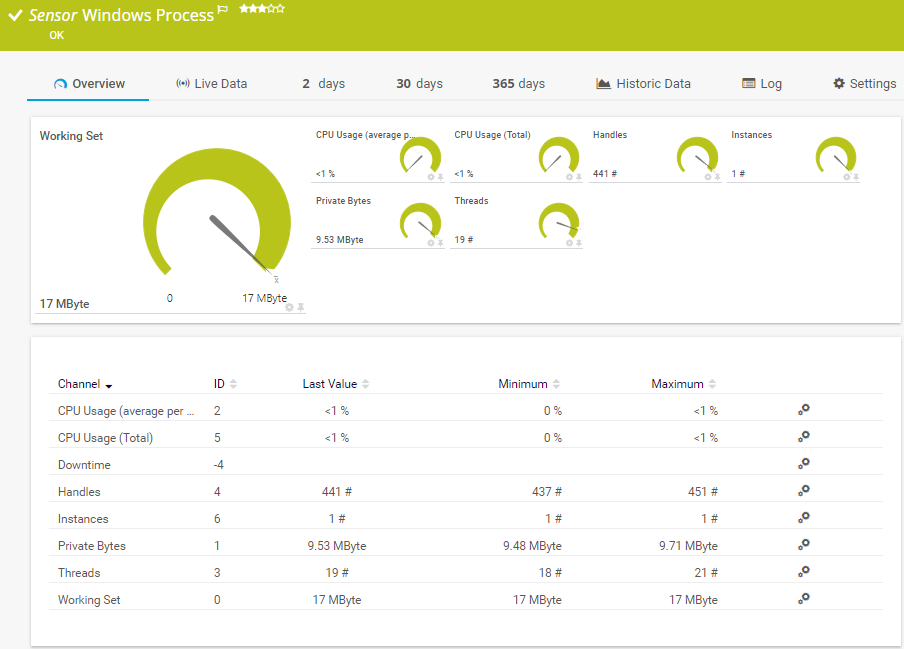Image resolution: width=904 pixels, height=649 pixels.
Task: Click the Threads mini gauge
Action: [x=556, y=222]
